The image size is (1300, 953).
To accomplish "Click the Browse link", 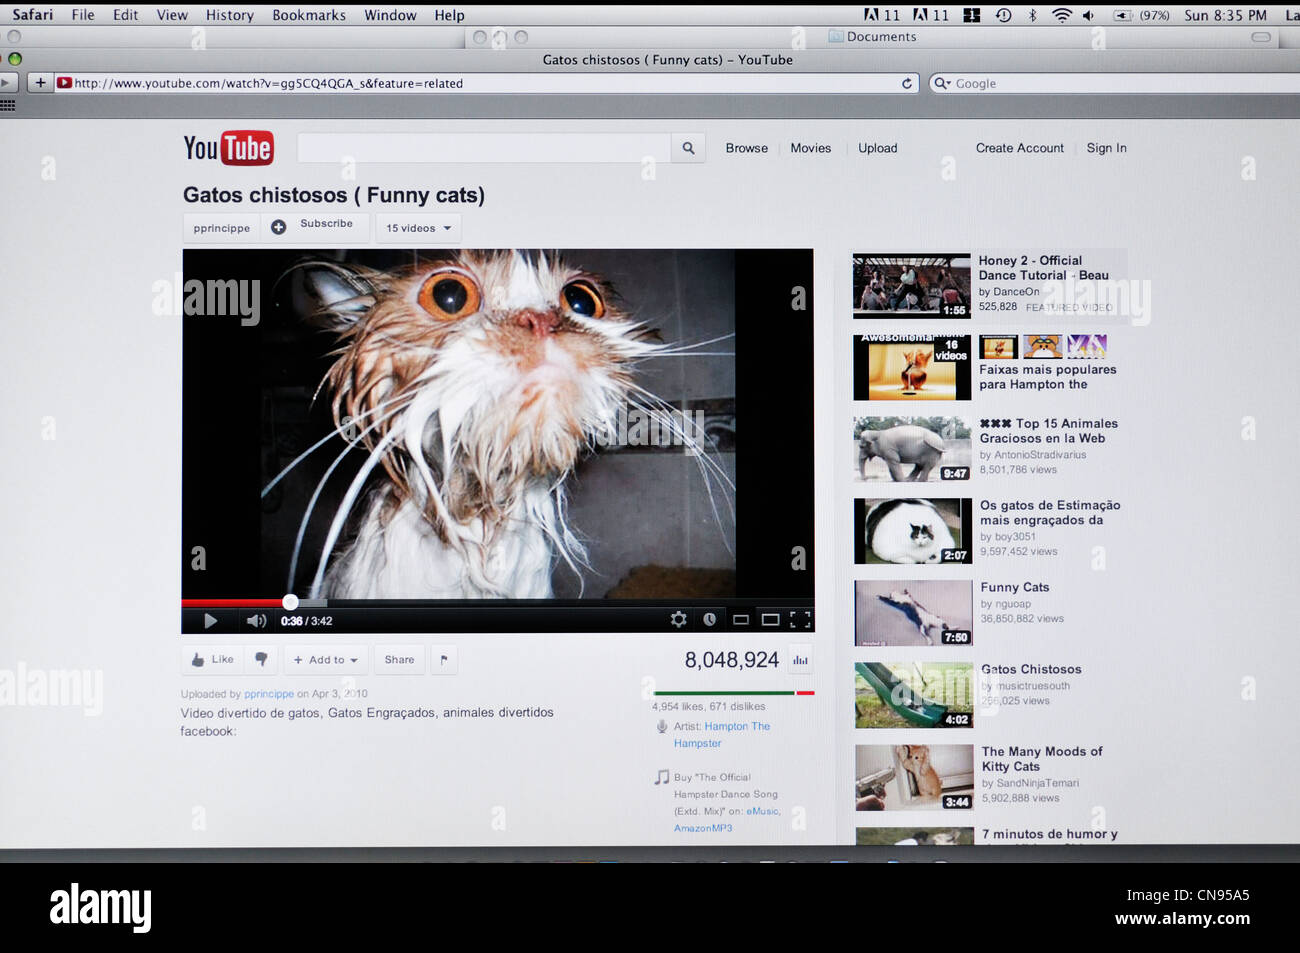I will coord(747,148).
